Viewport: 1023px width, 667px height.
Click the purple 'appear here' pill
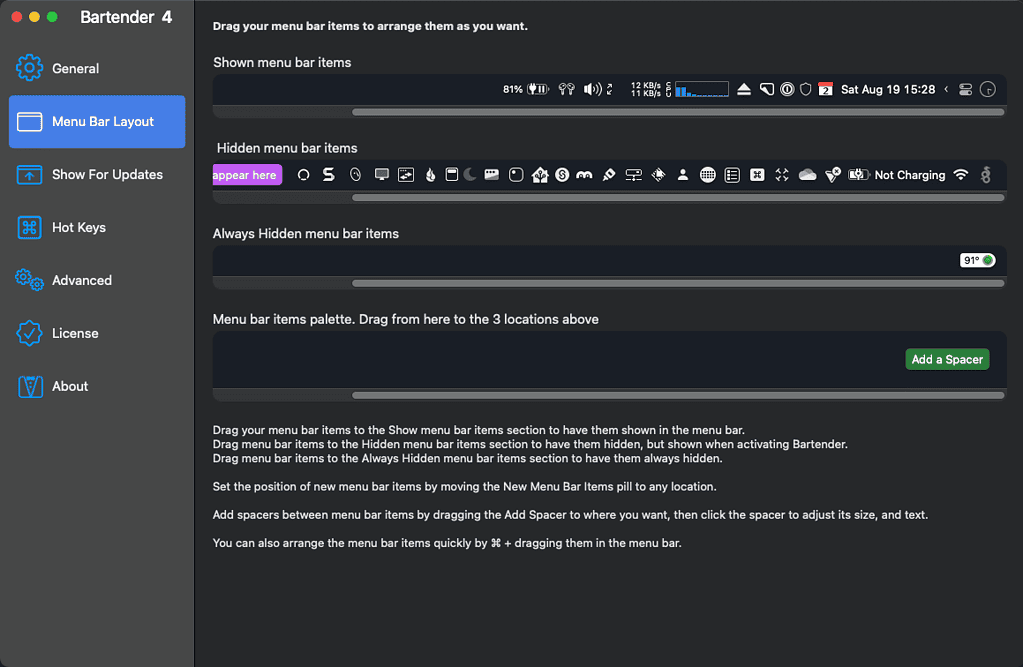point(247,175)
